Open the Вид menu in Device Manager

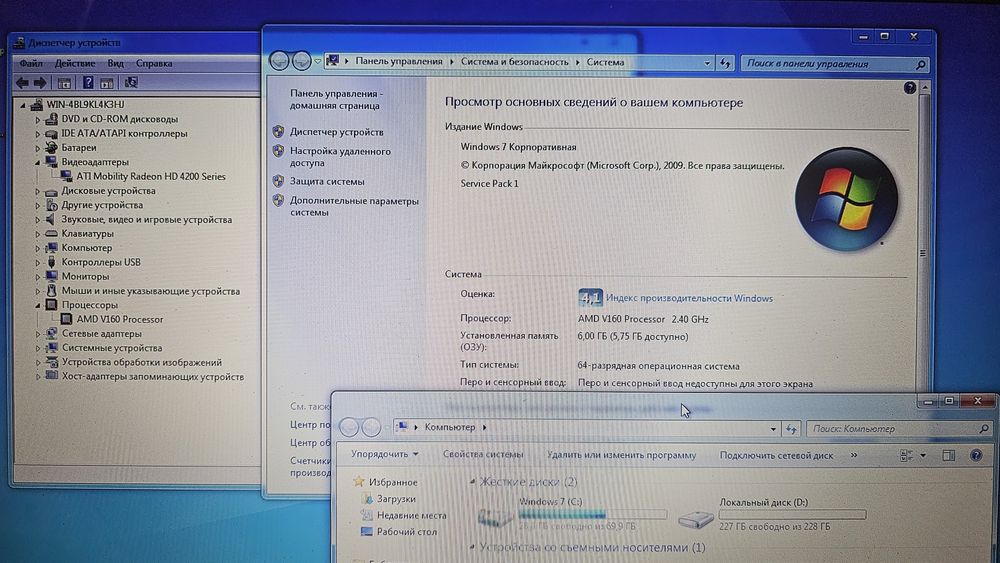pos(115,63)
